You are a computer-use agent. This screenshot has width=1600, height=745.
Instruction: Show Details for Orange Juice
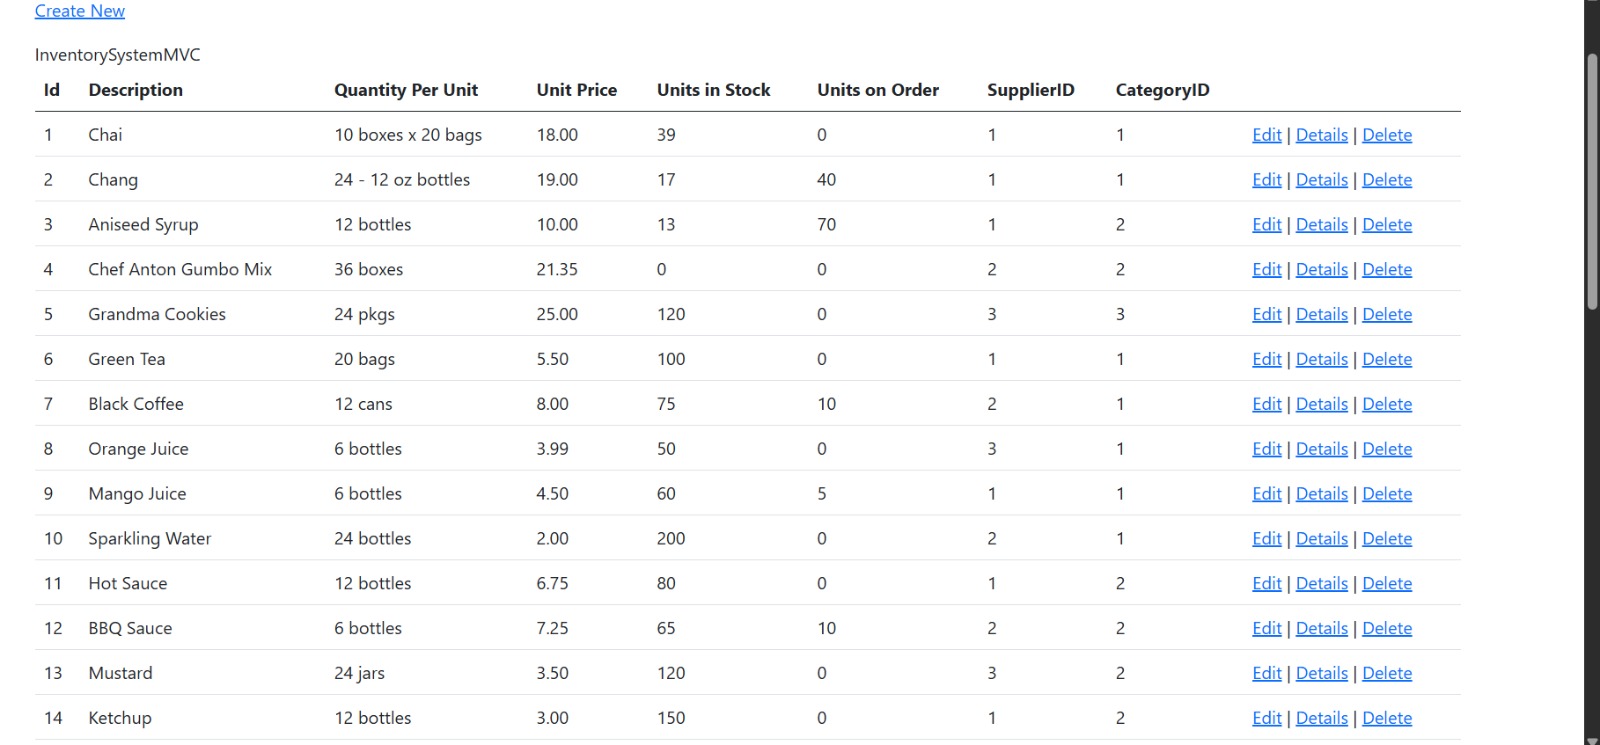(1321, 448)
